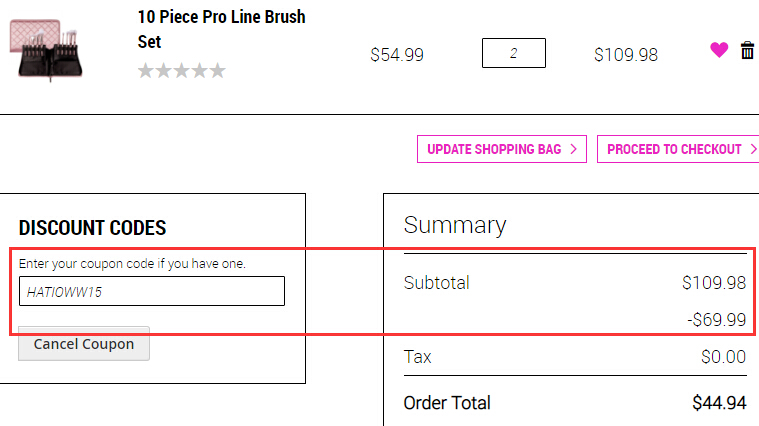The width and height of the screenshot is (759, 426).
Task: Add brush set to wishlist with heart icon
Action: tap(719, 50)
